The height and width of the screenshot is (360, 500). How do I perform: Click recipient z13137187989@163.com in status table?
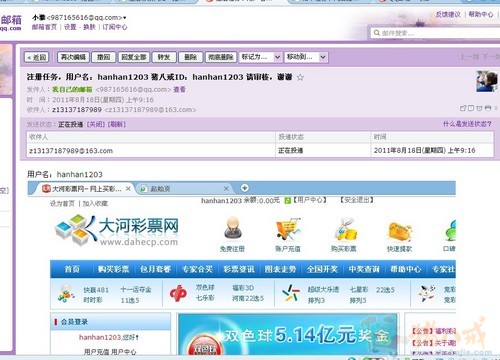pos(71,151)
